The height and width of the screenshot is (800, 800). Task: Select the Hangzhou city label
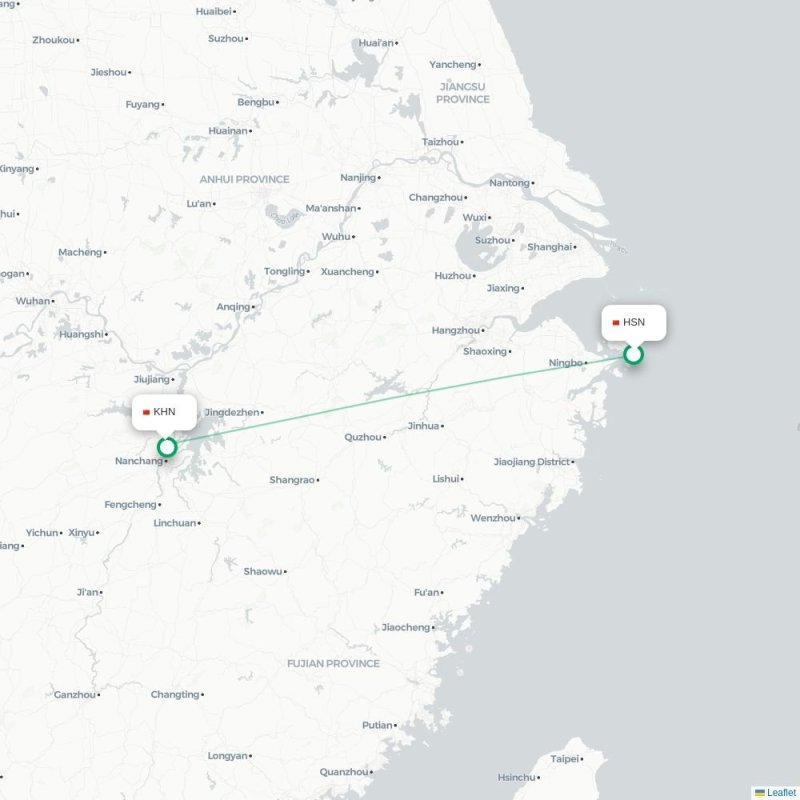click(456, 331)
